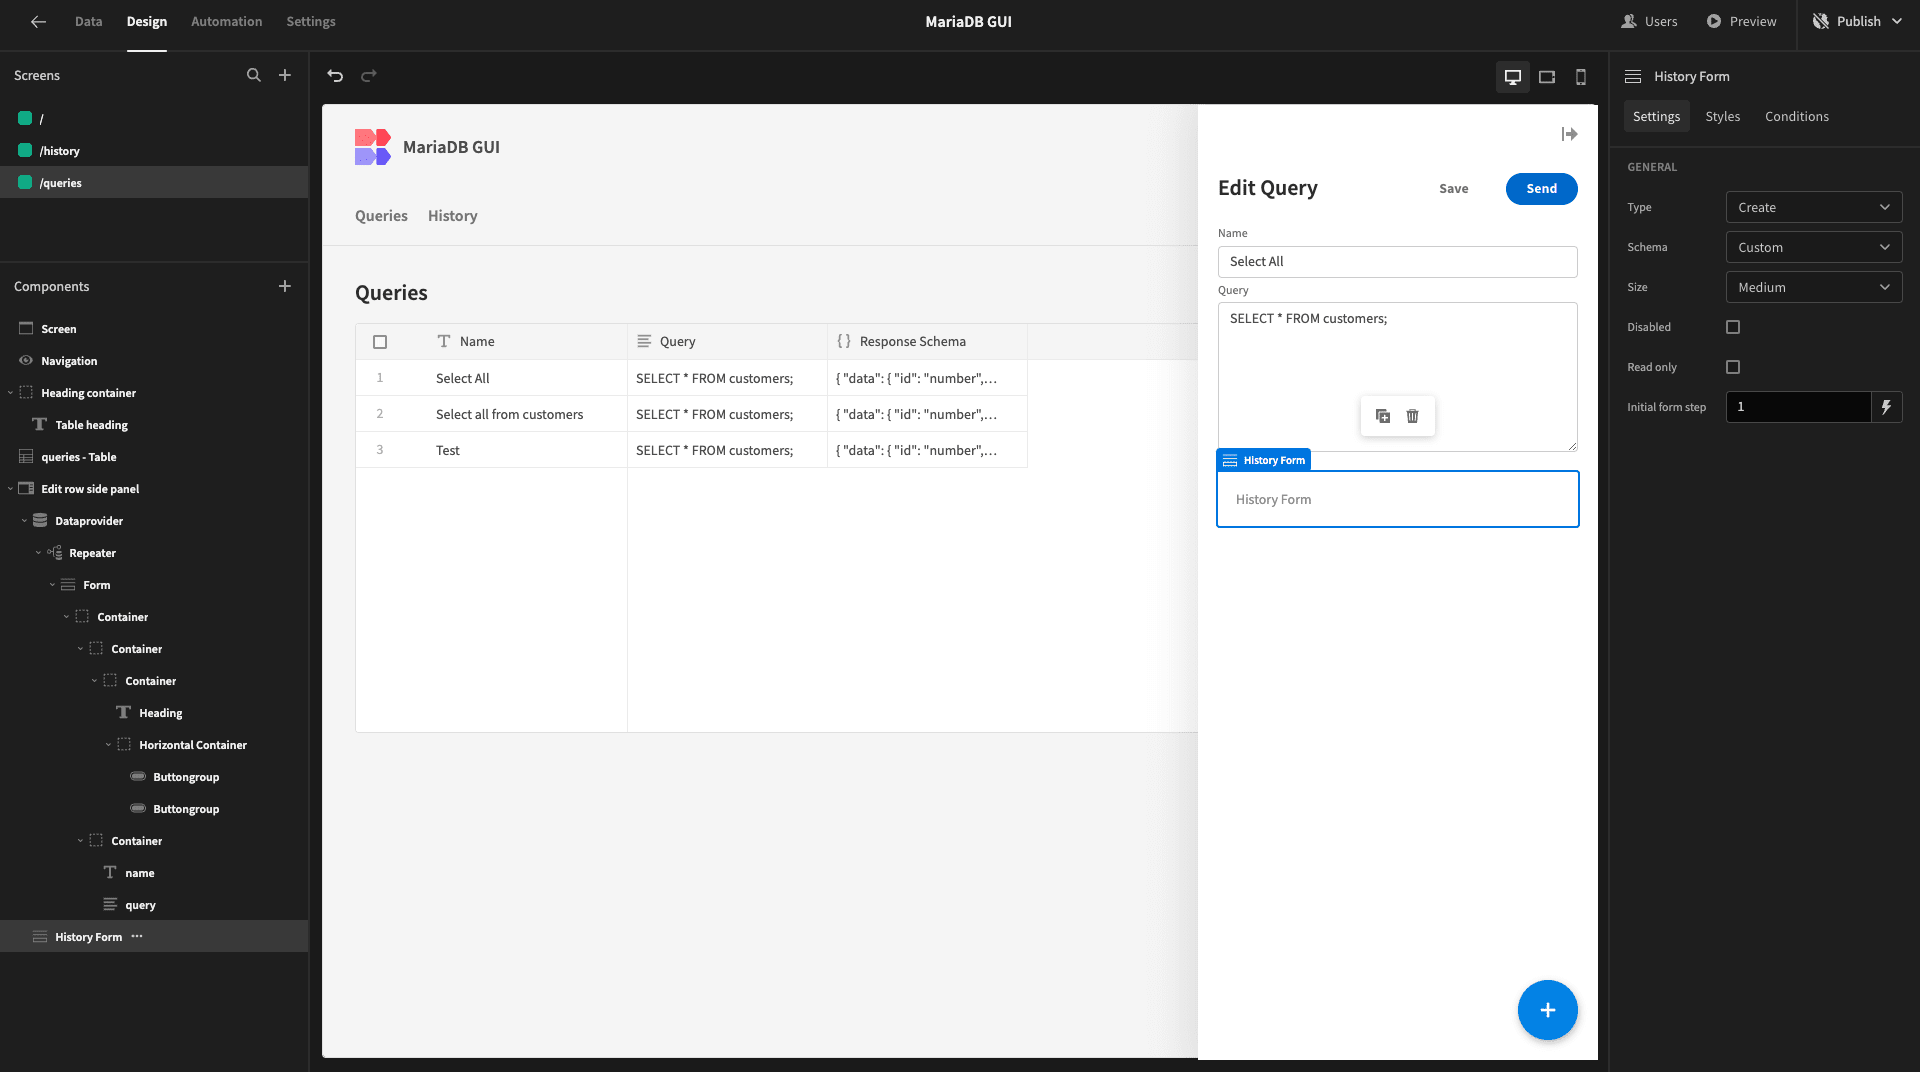The height and width of the screenshot is (1072, 1920).
Task: Tick the Read only checkbox
Action: (1733, 367)
